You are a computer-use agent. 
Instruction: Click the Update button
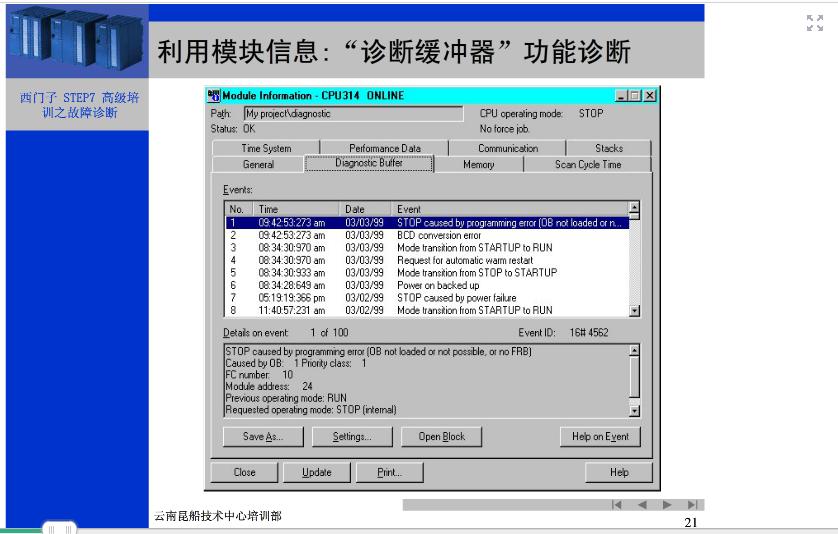317,473
